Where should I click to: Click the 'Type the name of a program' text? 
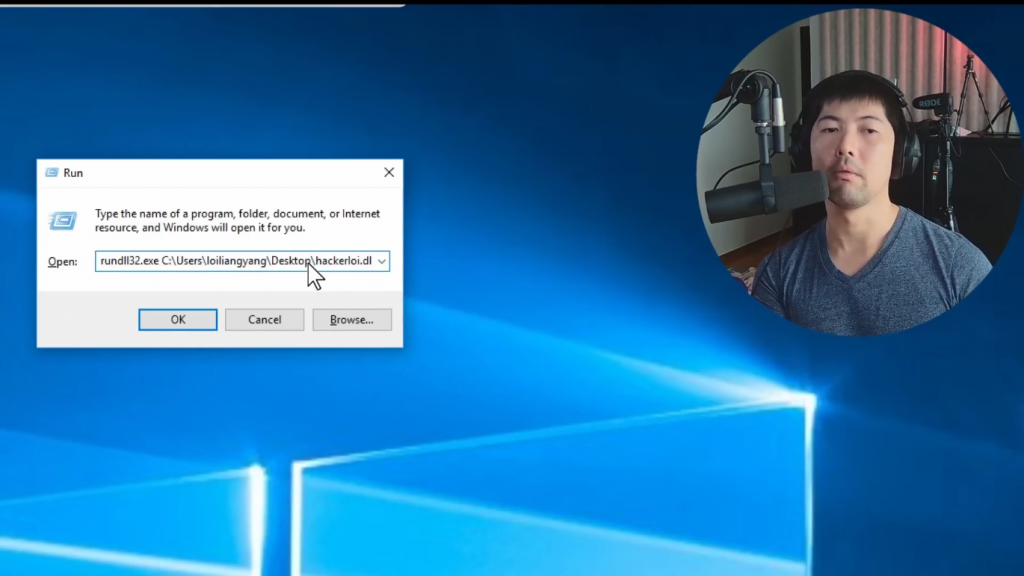pos(238,221)
